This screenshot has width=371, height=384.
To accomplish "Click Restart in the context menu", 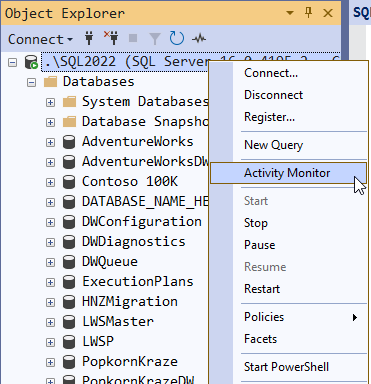I will 262,289.
